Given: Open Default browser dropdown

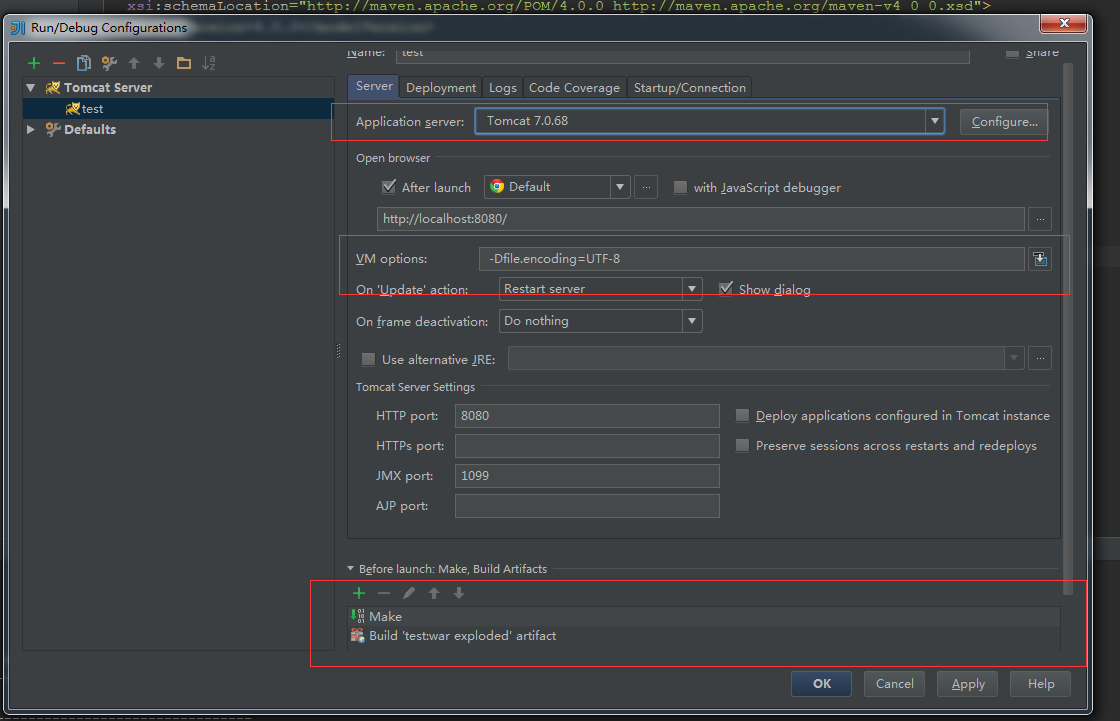Looking at the screenshot, I should [x=620, y=187].
